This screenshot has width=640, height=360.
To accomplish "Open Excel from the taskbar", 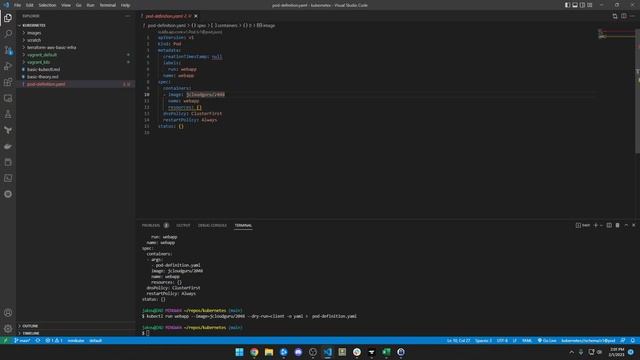I will [x=386, y=352].
